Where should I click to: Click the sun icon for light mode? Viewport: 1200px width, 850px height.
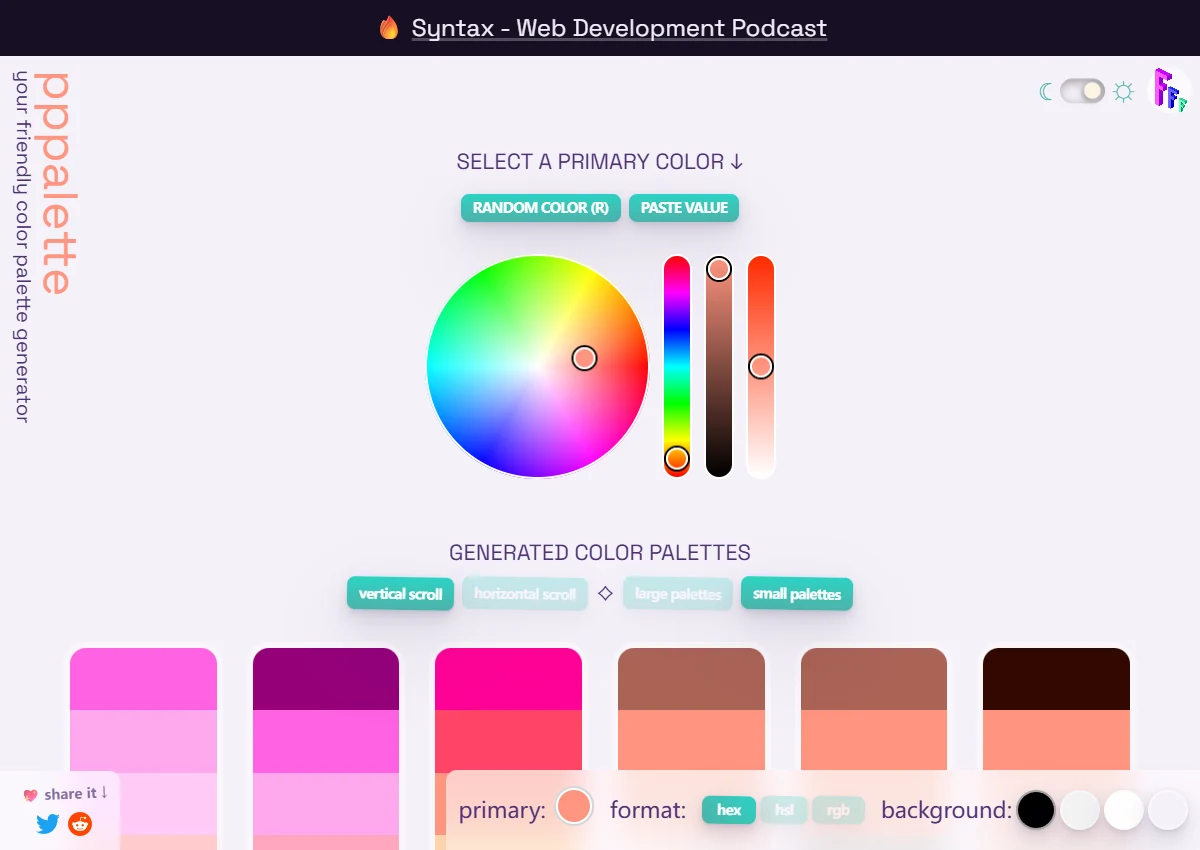[1124, 92]
